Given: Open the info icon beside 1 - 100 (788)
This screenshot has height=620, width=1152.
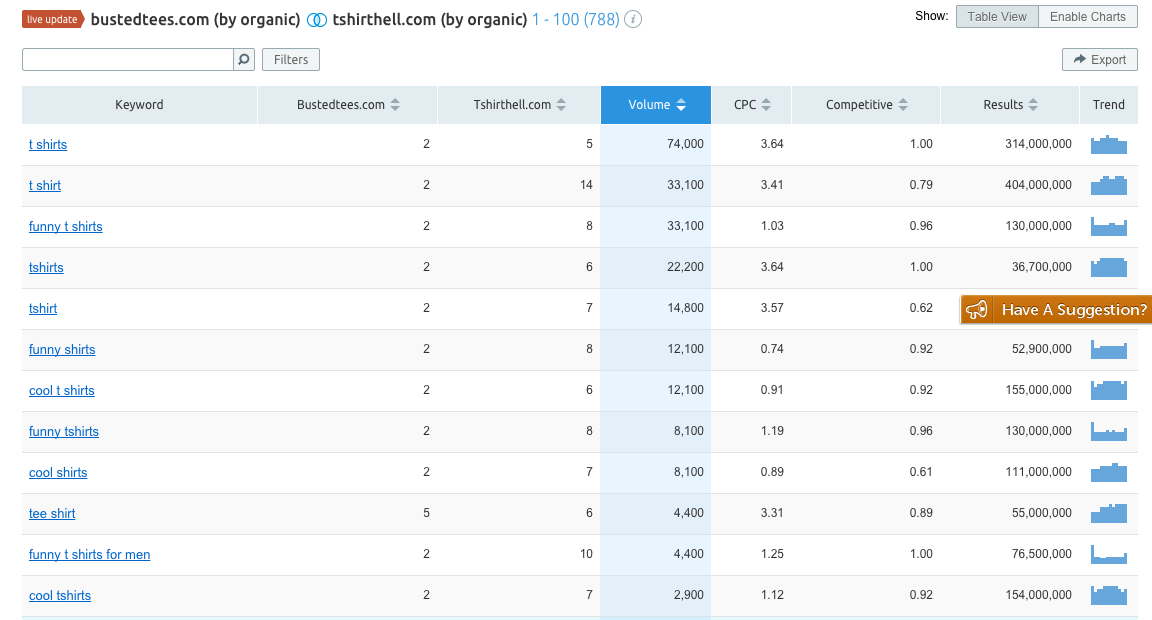Looking at the screenshot, I should 633,20.
